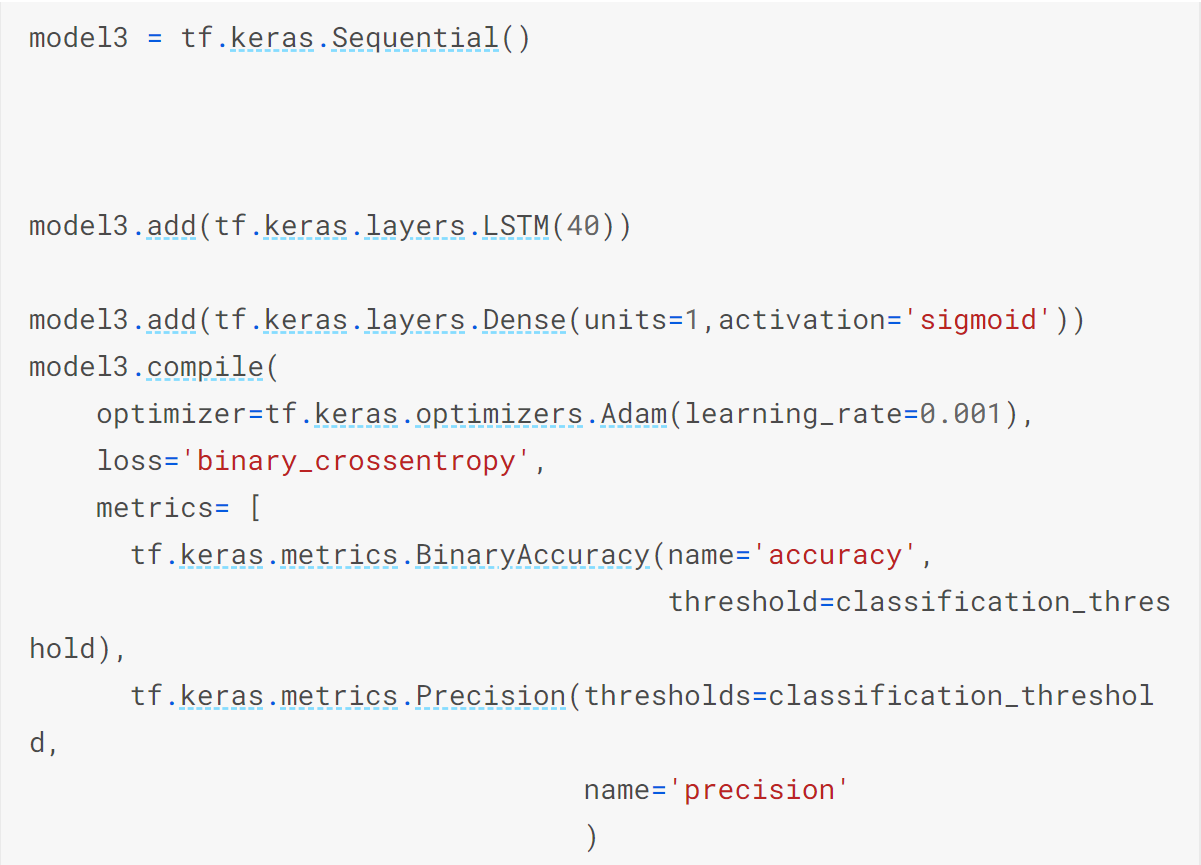Click the compile method name
1201x865 pixels.
[205, 367]
